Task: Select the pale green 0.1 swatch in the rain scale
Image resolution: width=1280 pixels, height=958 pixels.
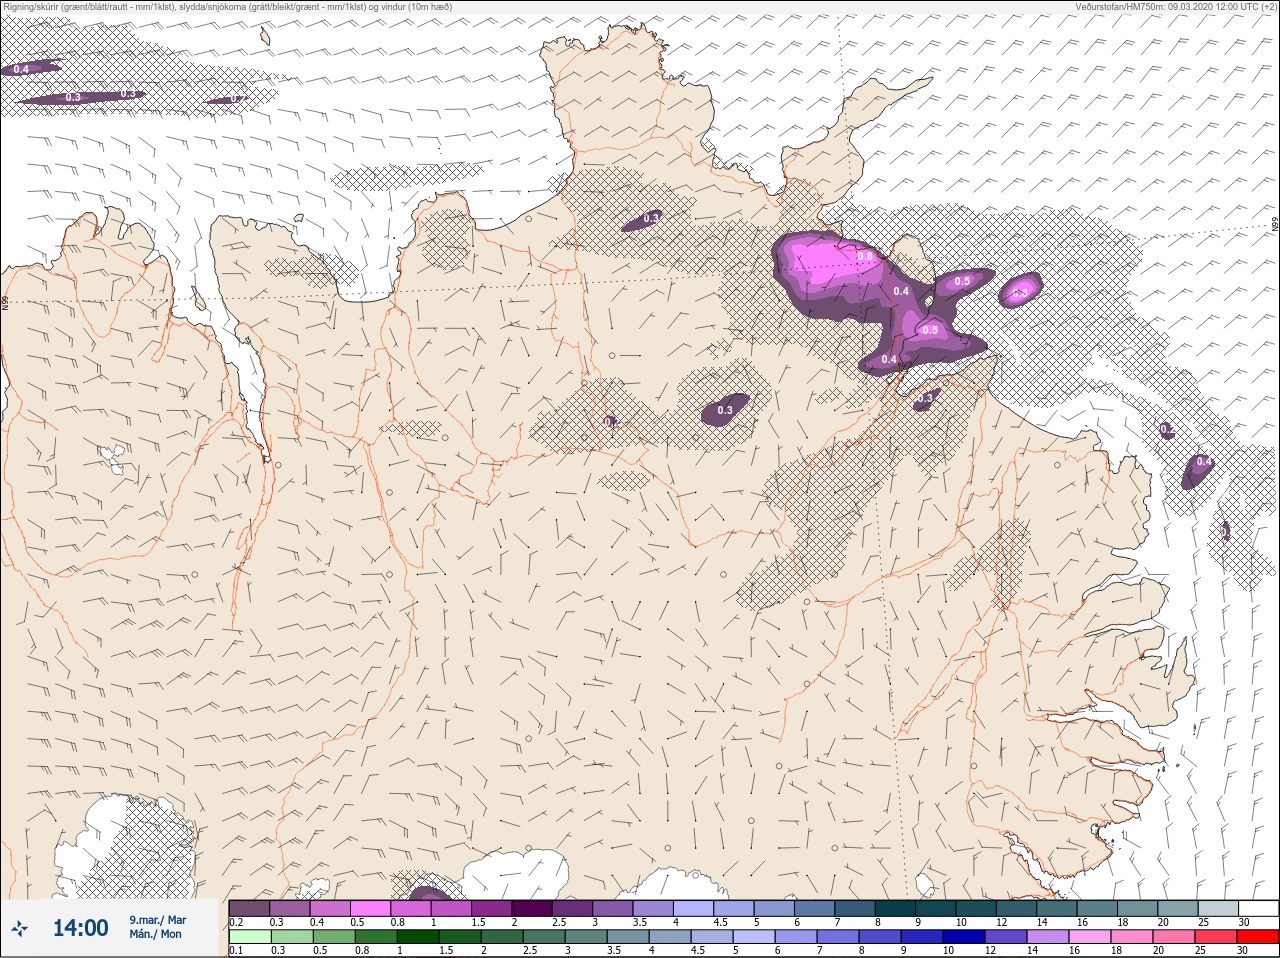Action: (249, 937)
